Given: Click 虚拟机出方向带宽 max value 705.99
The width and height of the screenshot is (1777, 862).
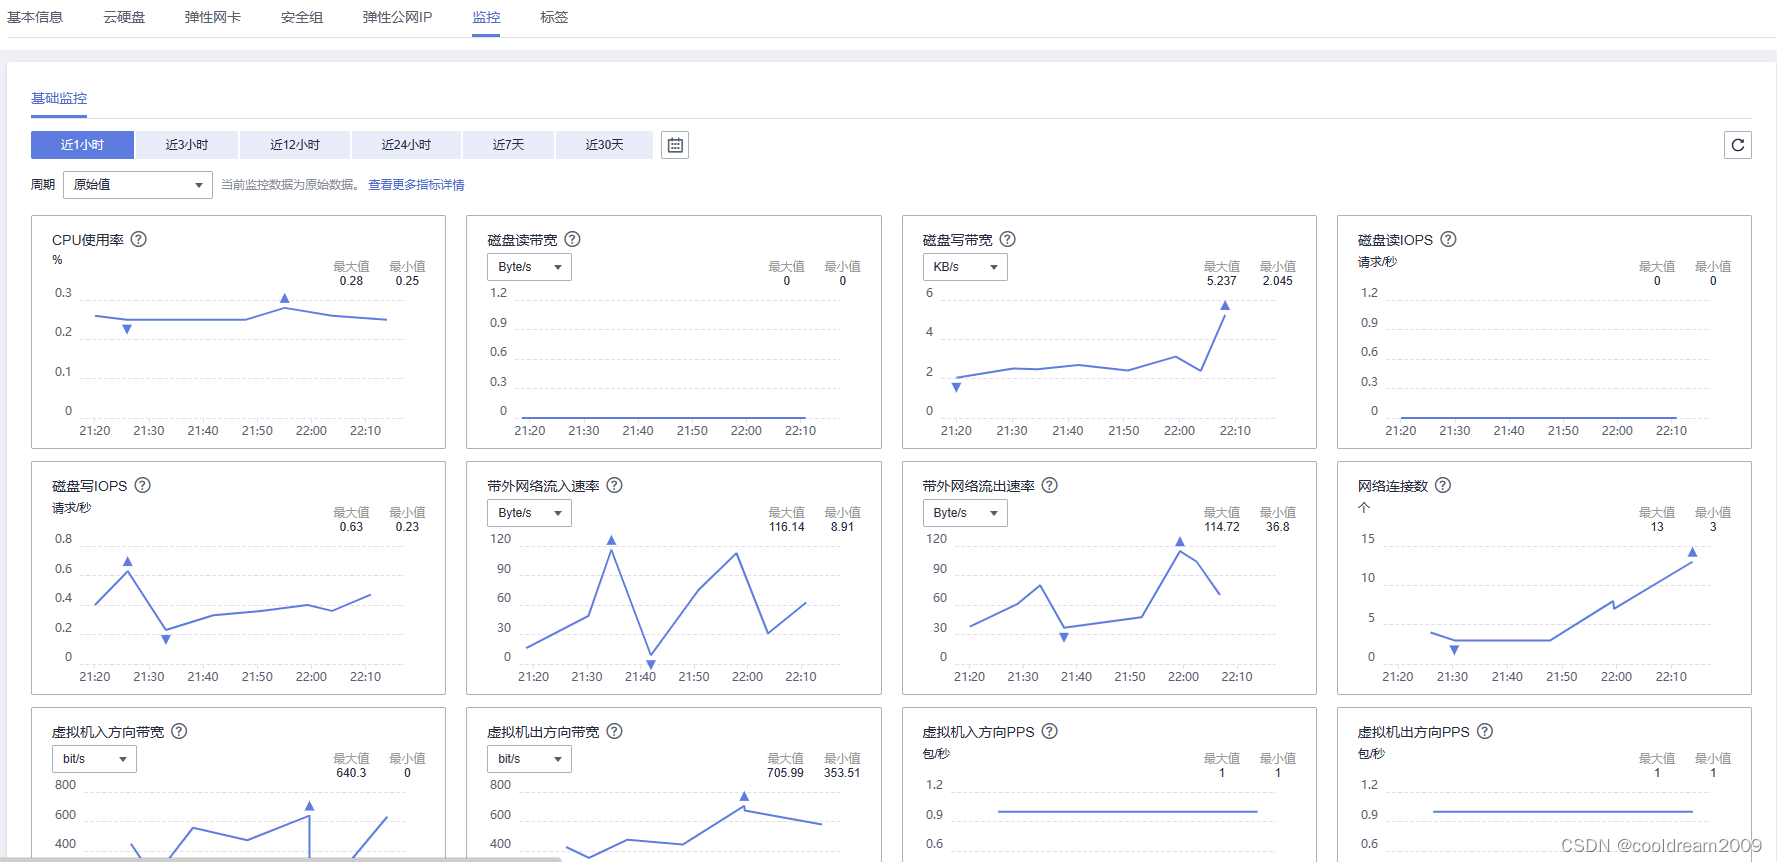Looking at the screenshot, I should pyautogui.click(x=786, y=773).
